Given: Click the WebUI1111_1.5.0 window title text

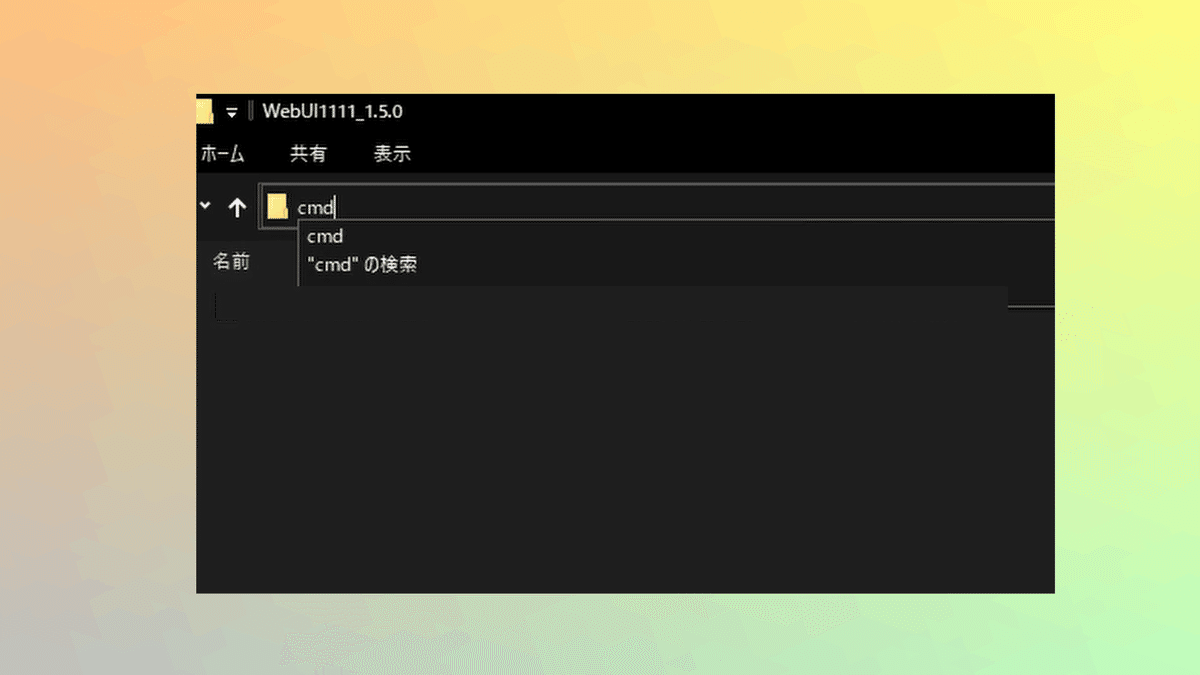Looking at the screenshot, I should pos(333,111).
